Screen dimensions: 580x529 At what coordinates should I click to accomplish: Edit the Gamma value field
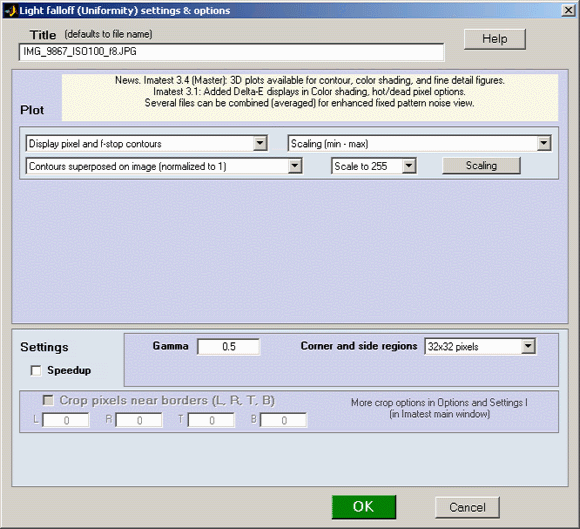click(229, 347)
